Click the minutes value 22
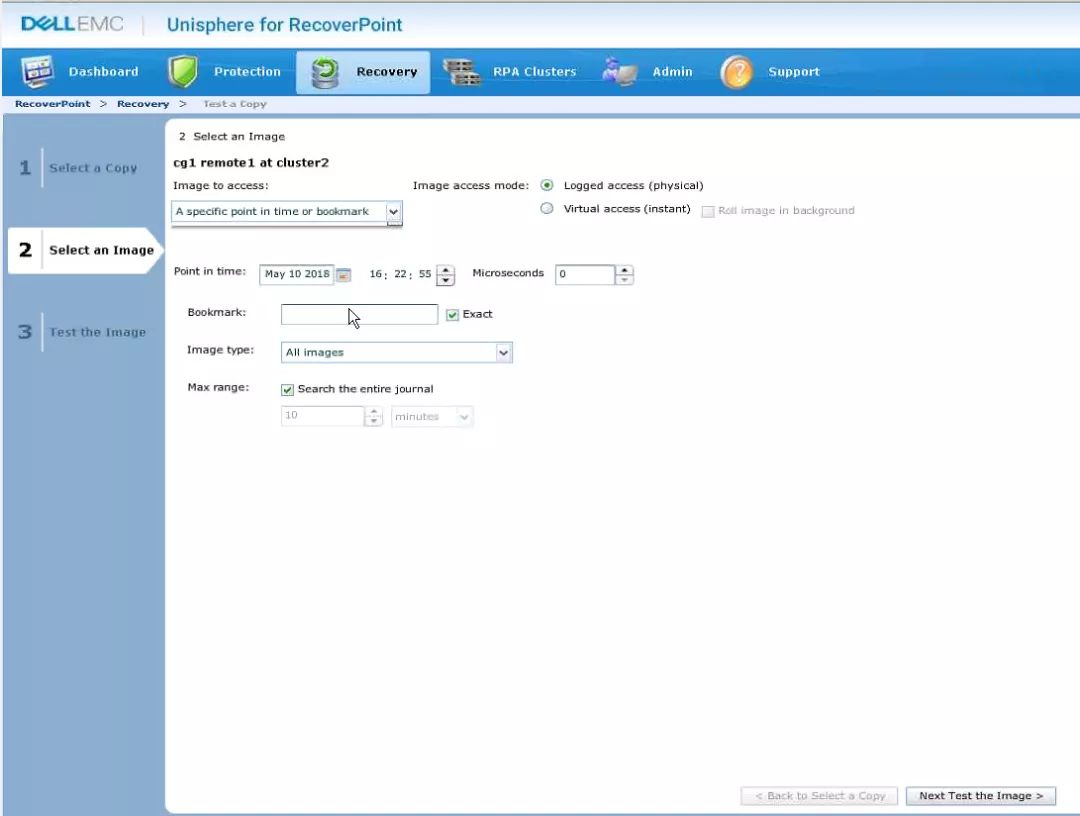Image resolution: width=1080 pixels, height=816 pixels. (400, 274)
